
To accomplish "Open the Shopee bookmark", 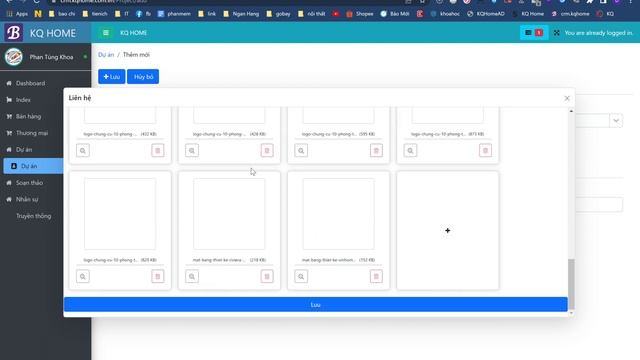I will click(x=360, y=14).
